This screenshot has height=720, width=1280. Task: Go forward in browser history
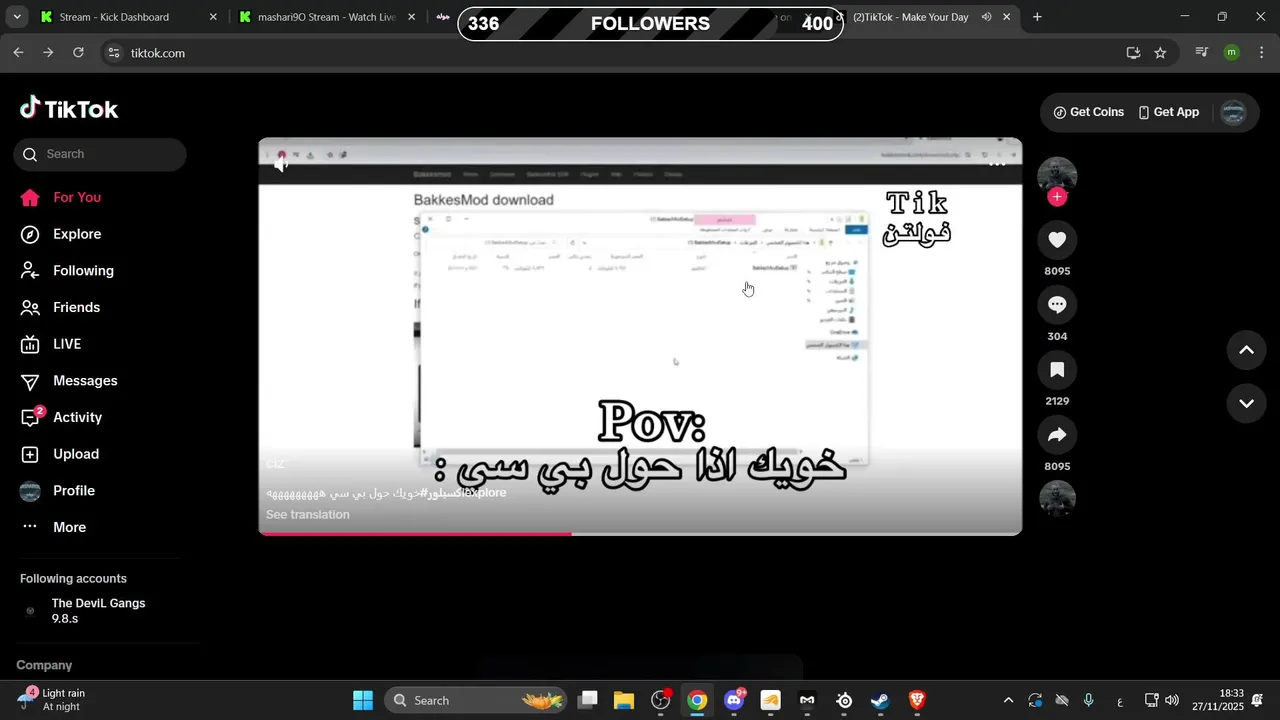click(48, 53)
